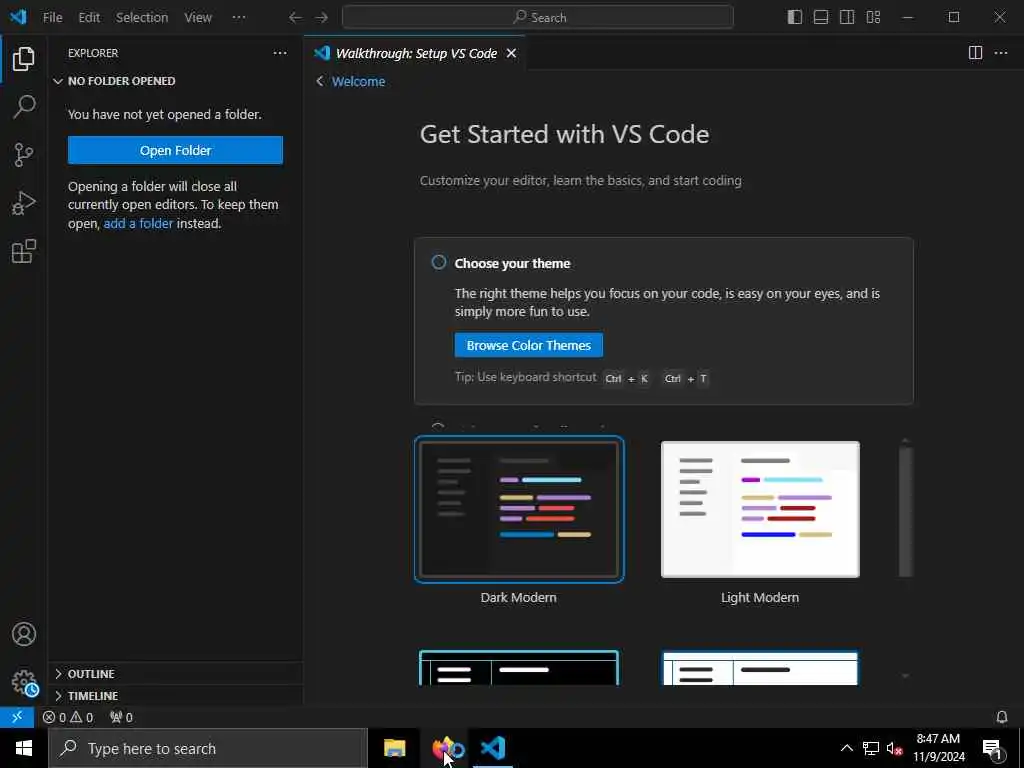Click the command center Search box
The width and height of the screenshot is (1024, 768).
(537, 17)
